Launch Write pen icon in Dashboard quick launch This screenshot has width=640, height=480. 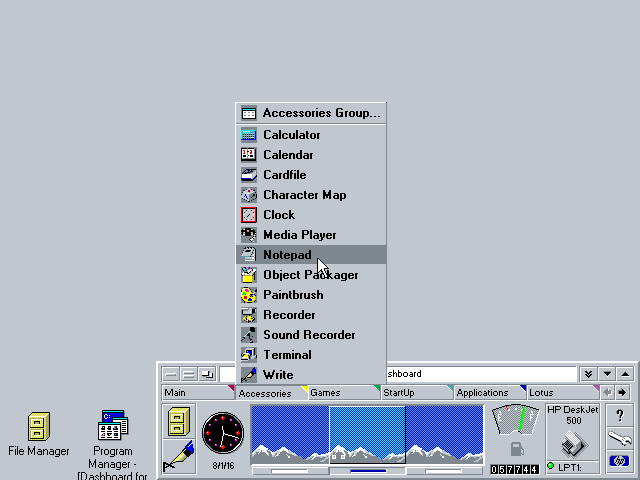pos(179,456)
